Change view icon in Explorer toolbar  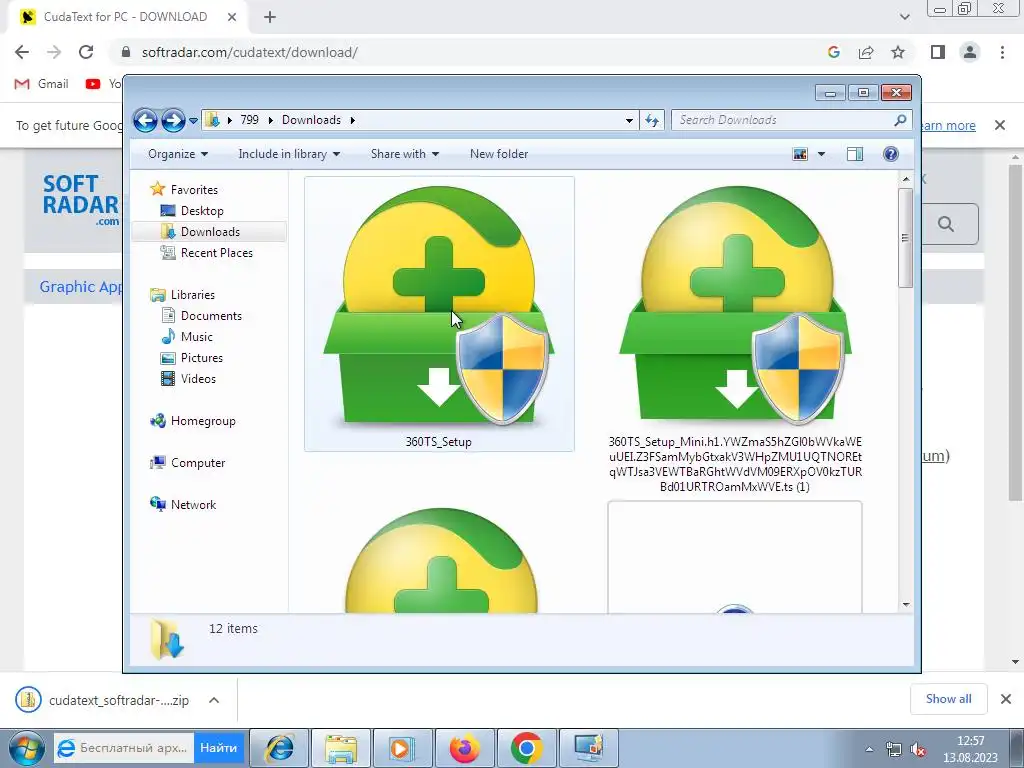point(800,154)
